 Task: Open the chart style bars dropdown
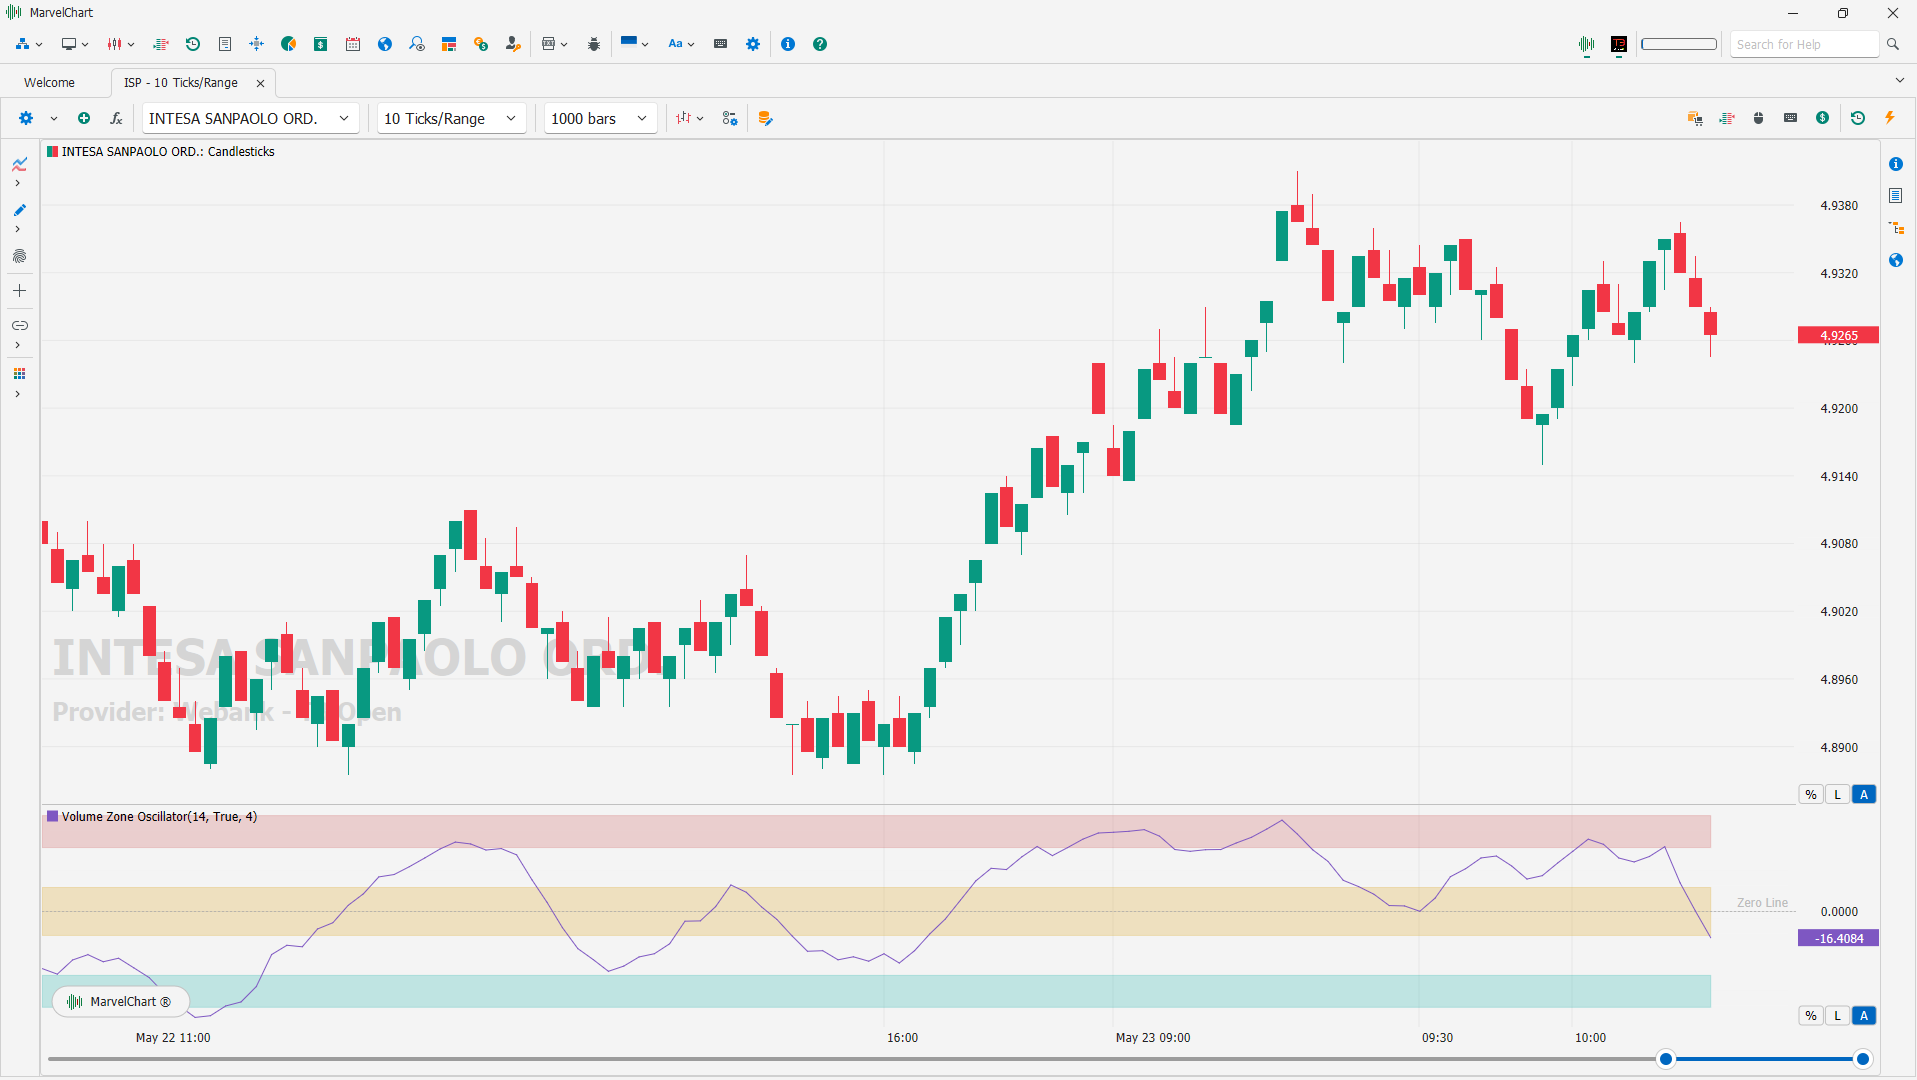click(689, 118)
